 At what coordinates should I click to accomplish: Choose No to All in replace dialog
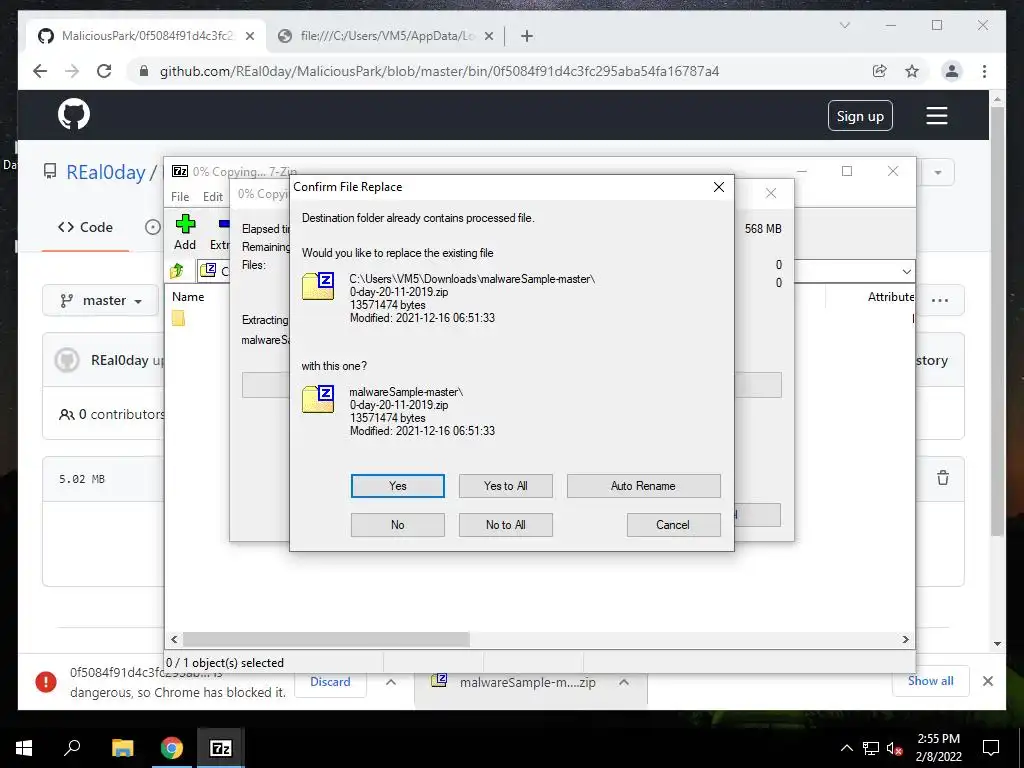(x=505, y=525)
